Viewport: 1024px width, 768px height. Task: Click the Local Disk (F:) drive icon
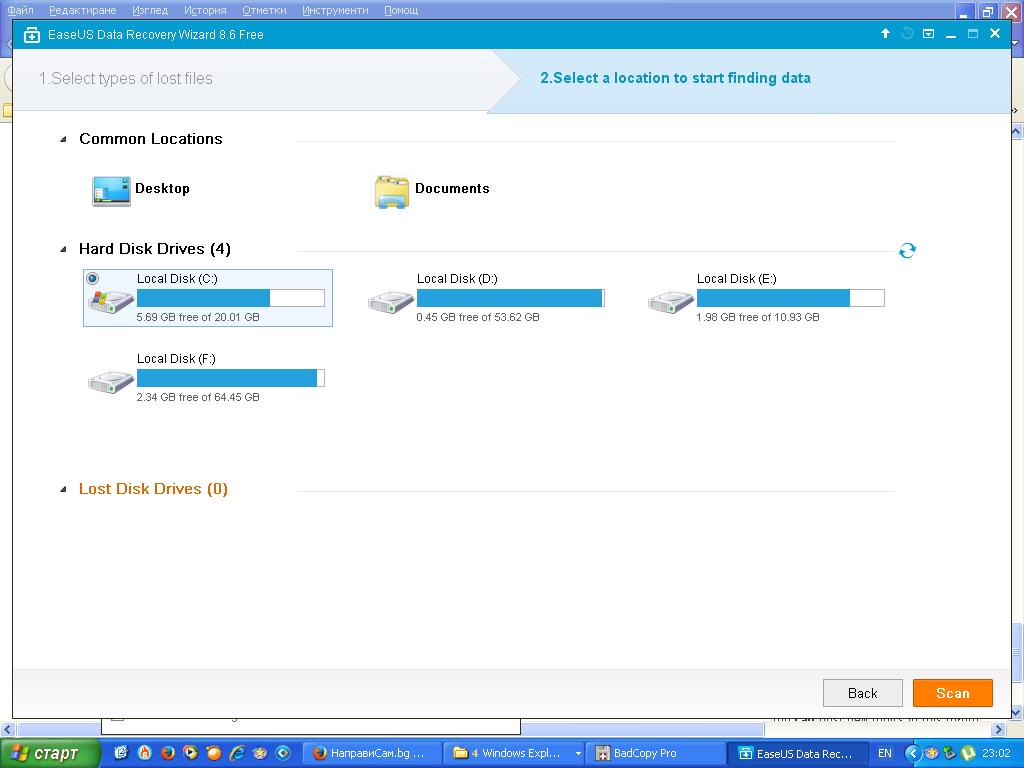coord(111,382)
